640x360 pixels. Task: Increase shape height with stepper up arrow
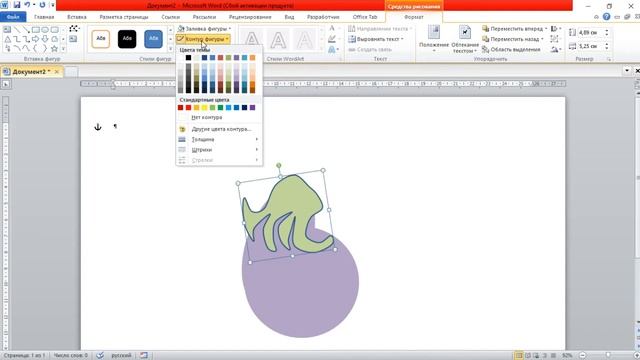[x=607, y=31]
